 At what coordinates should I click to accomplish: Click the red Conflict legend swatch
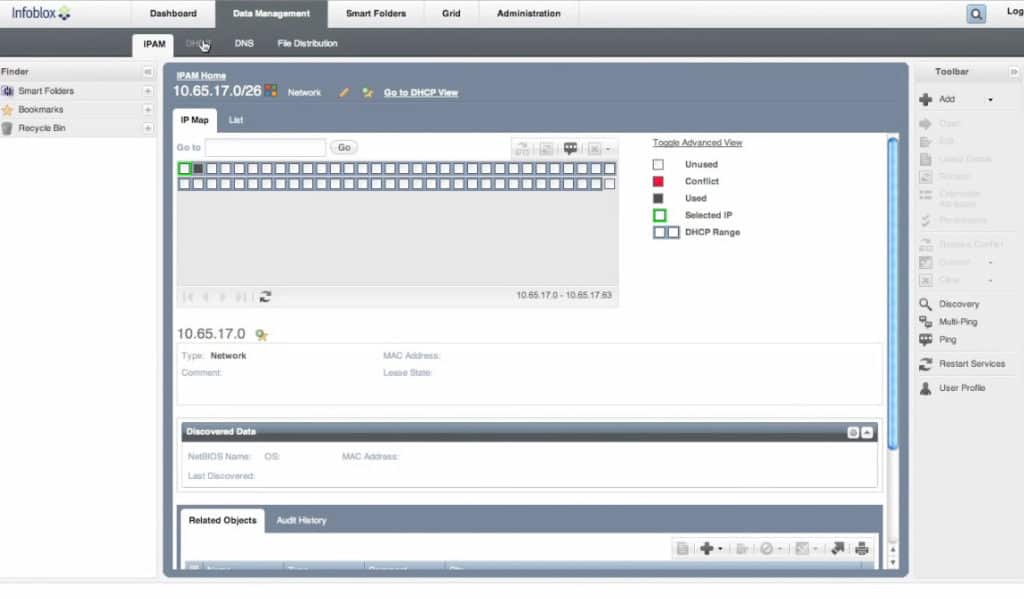coord(658,182)
